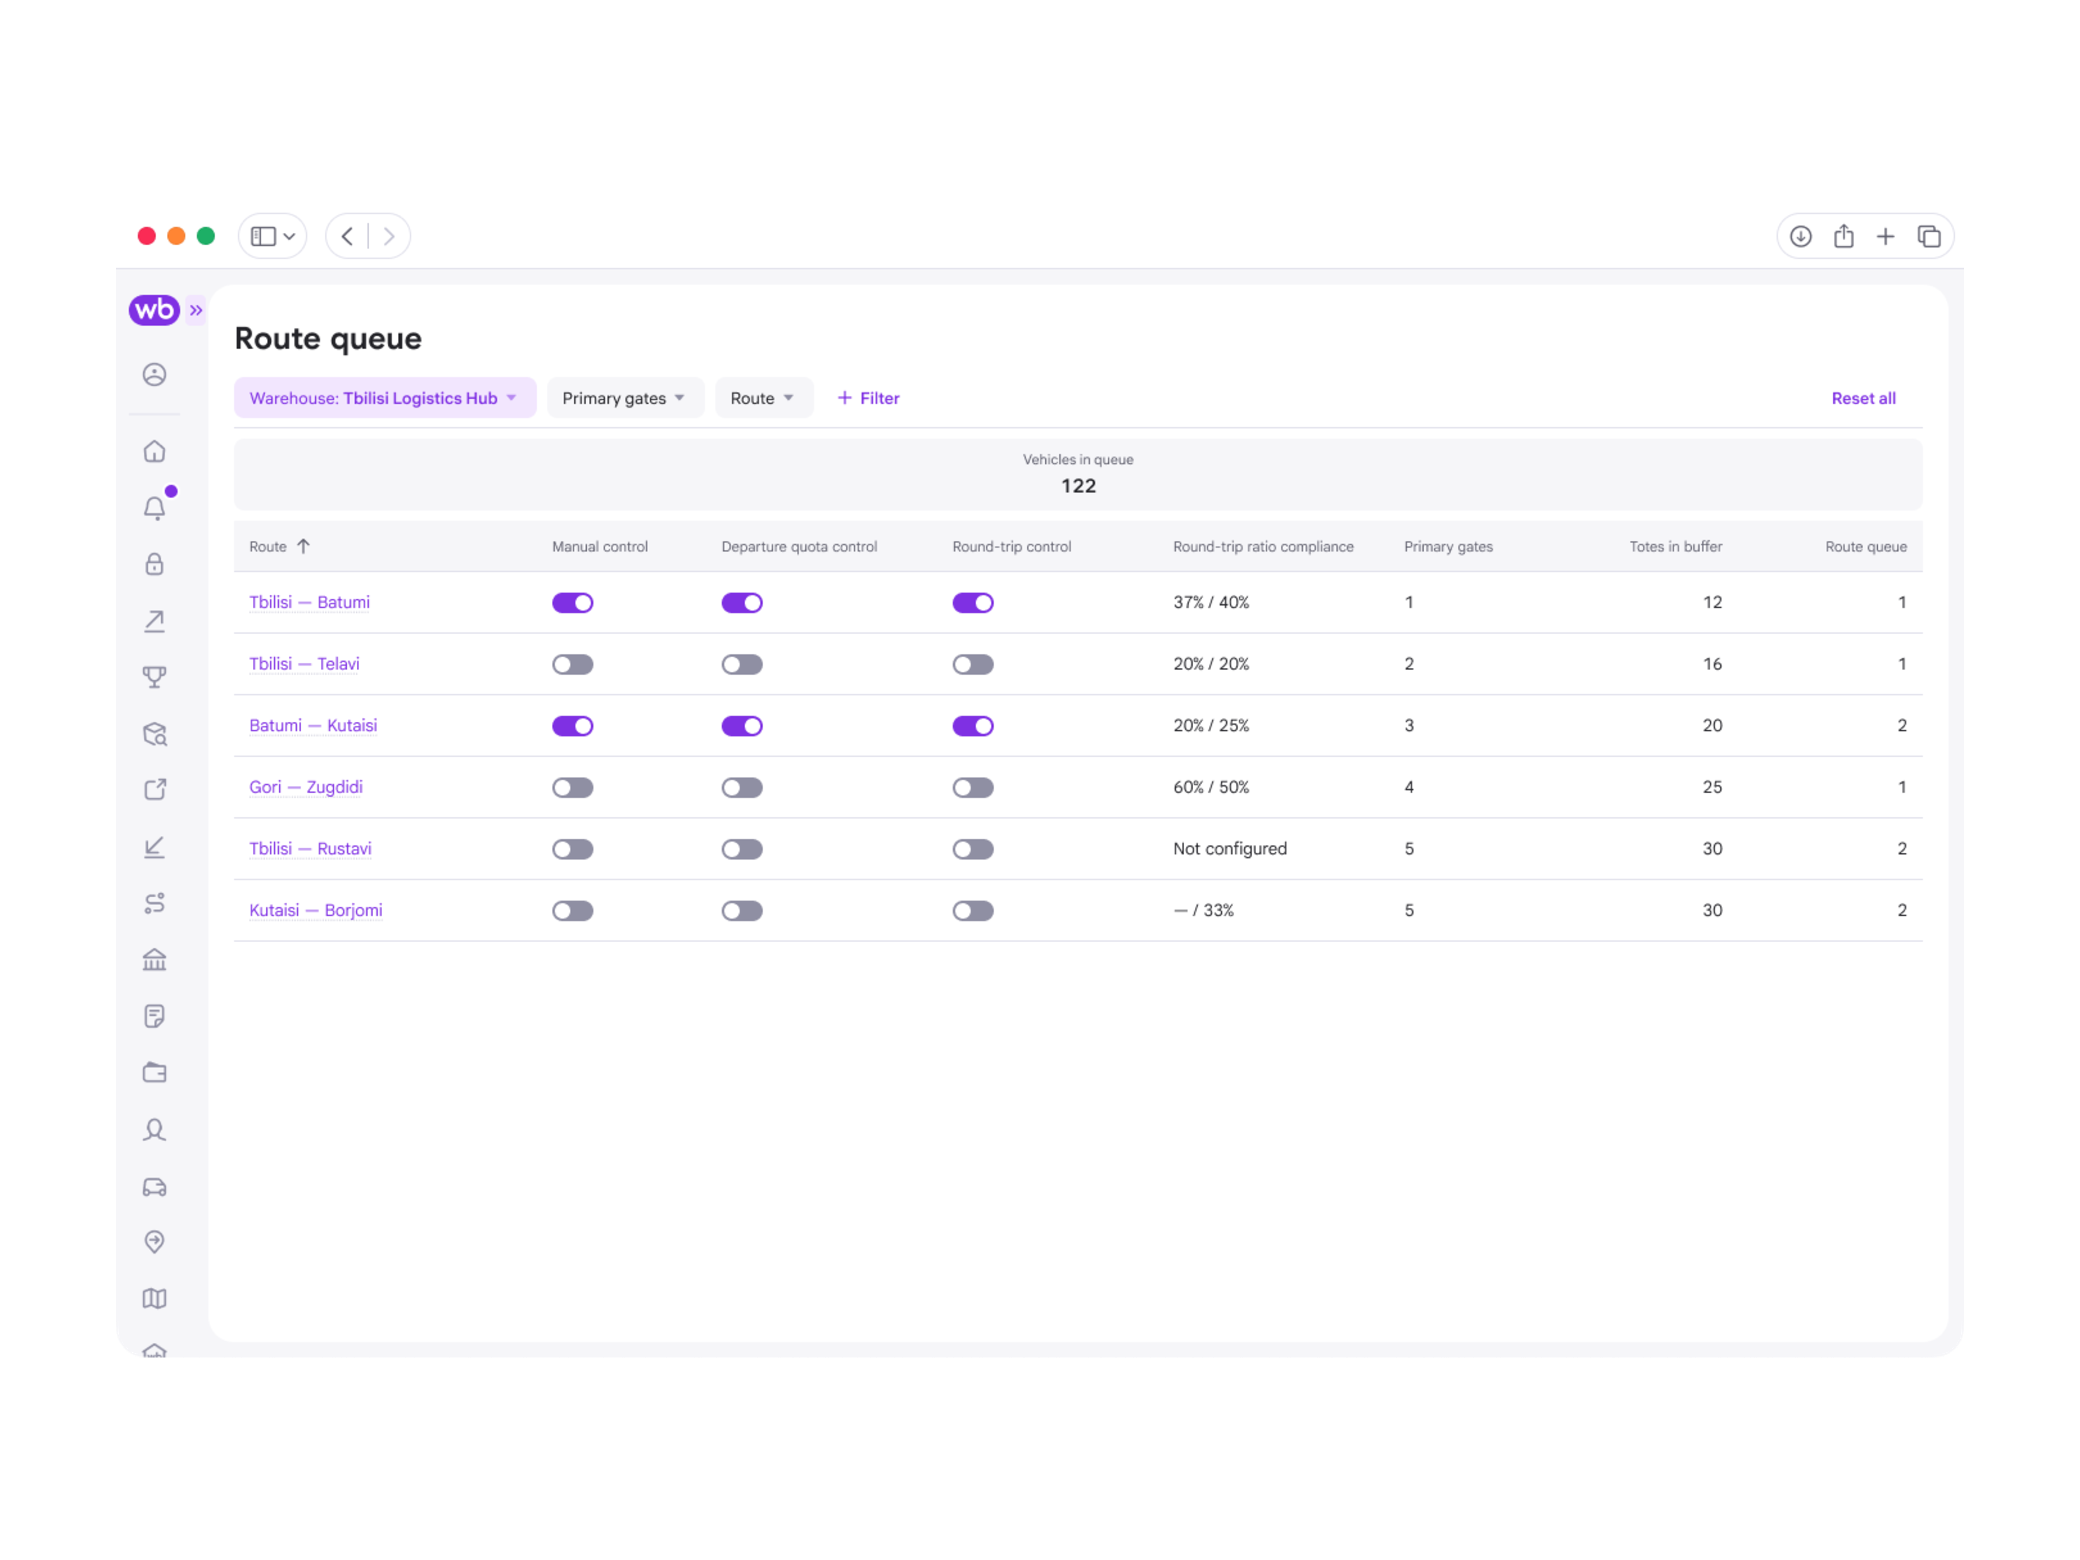Open the map icon in sidebar
Image resolution: width=2080 pixels, height=1560 pixels.
coord(154,1298)
